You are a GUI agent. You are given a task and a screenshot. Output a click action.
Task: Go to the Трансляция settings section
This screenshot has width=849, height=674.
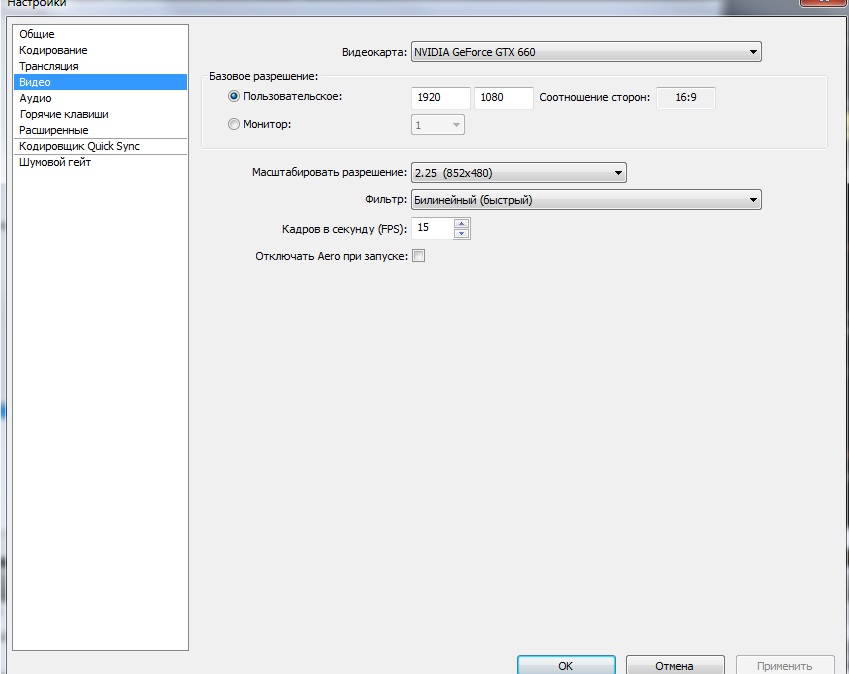pyautogui.click(x=100, y=66)
